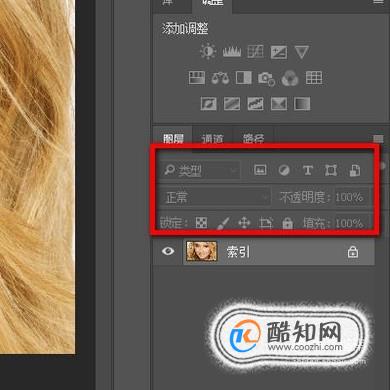Add a Levels adjustment layer

point(232,52)
